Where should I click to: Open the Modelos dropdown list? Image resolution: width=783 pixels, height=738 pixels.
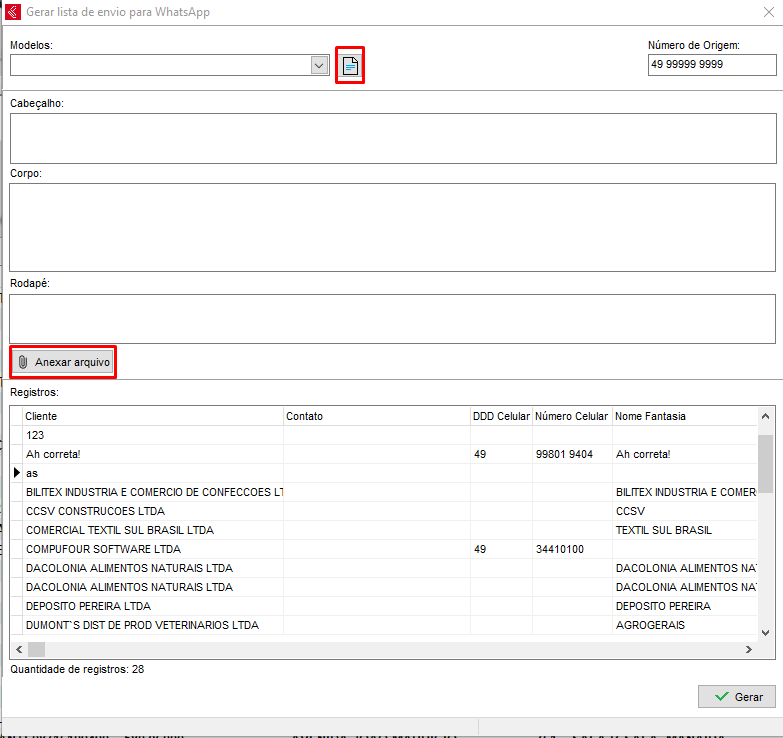pyautogui.click(x=319, y=65)
